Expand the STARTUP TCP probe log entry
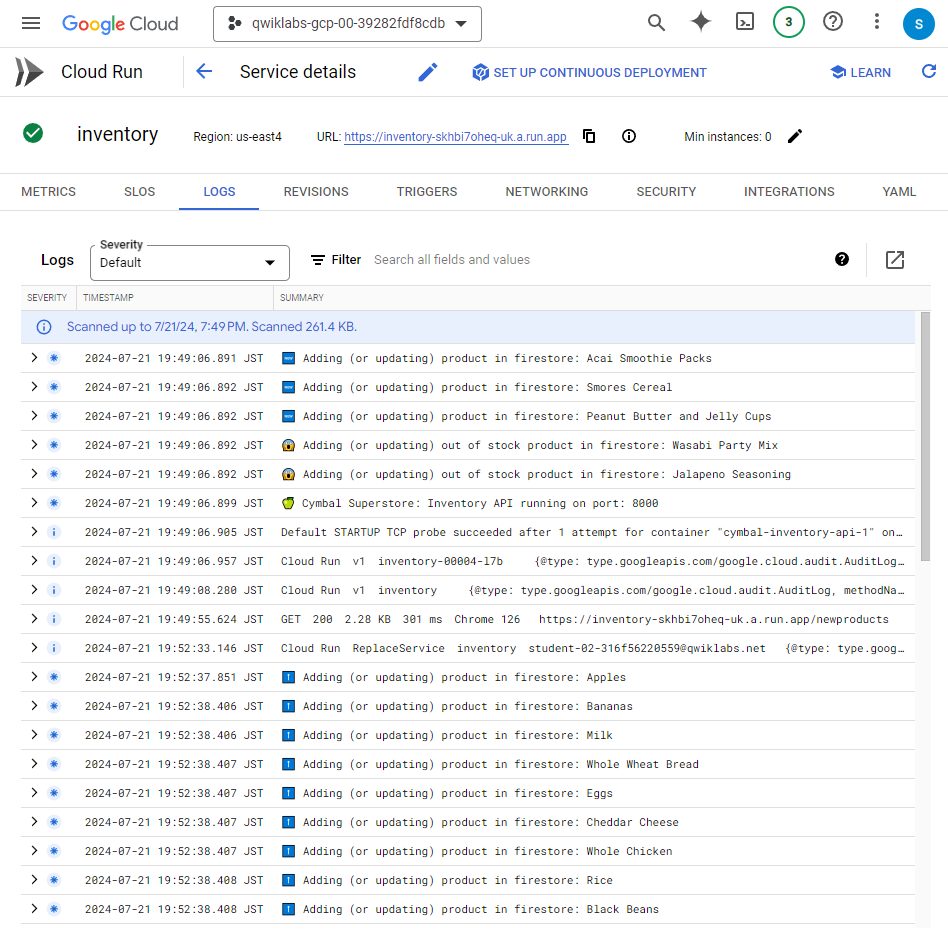948x950 pixels. pyautogui.click(x=34, y=532)
